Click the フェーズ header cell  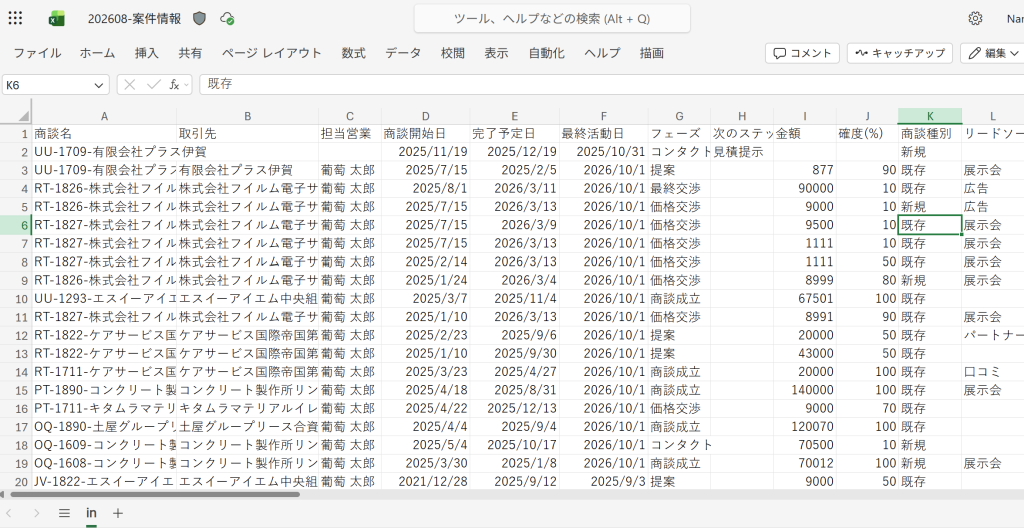[x=679, y=134]
